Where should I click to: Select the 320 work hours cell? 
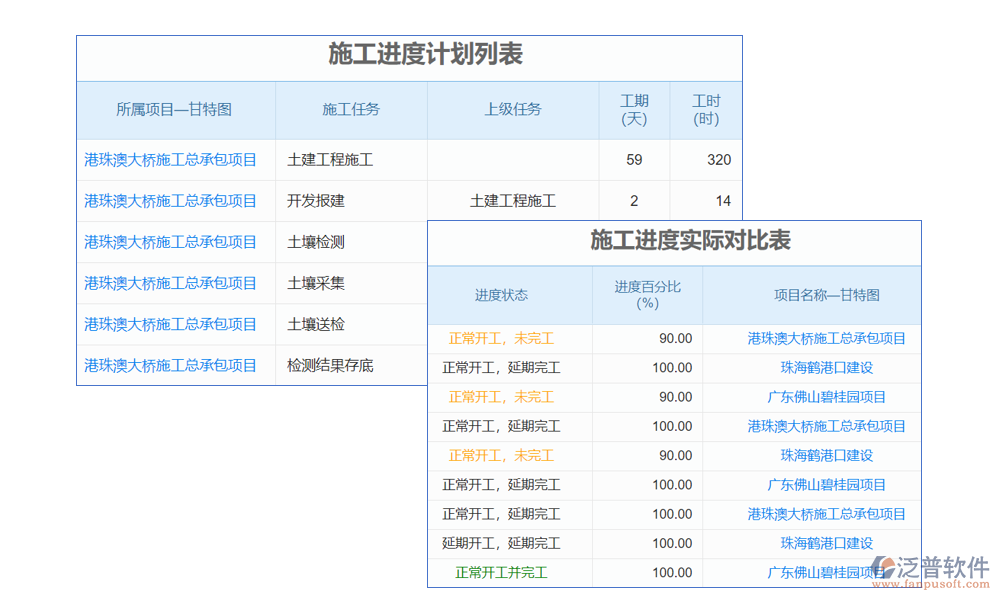718,160
